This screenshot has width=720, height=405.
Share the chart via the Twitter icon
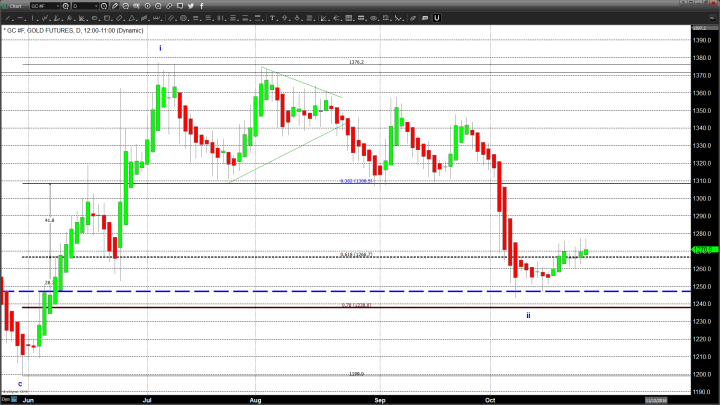coord(191,6)
